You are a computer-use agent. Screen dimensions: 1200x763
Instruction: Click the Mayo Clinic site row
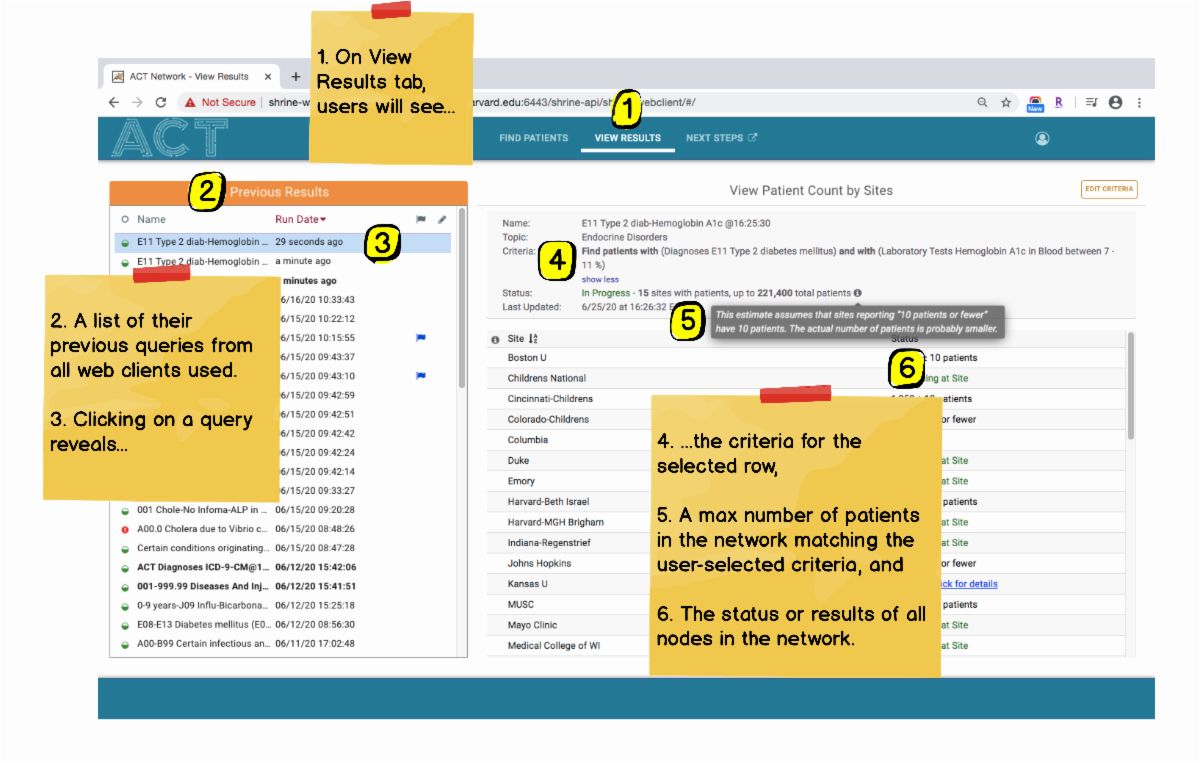tap(808, 625)
